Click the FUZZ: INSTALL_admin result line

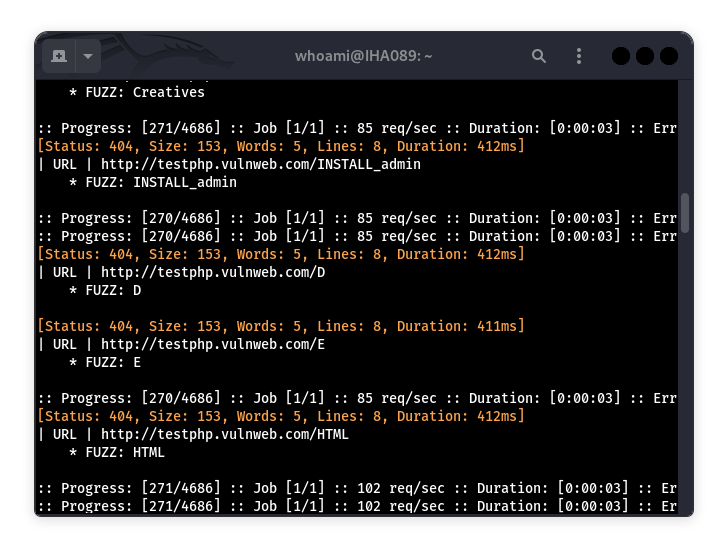point(152,182)
